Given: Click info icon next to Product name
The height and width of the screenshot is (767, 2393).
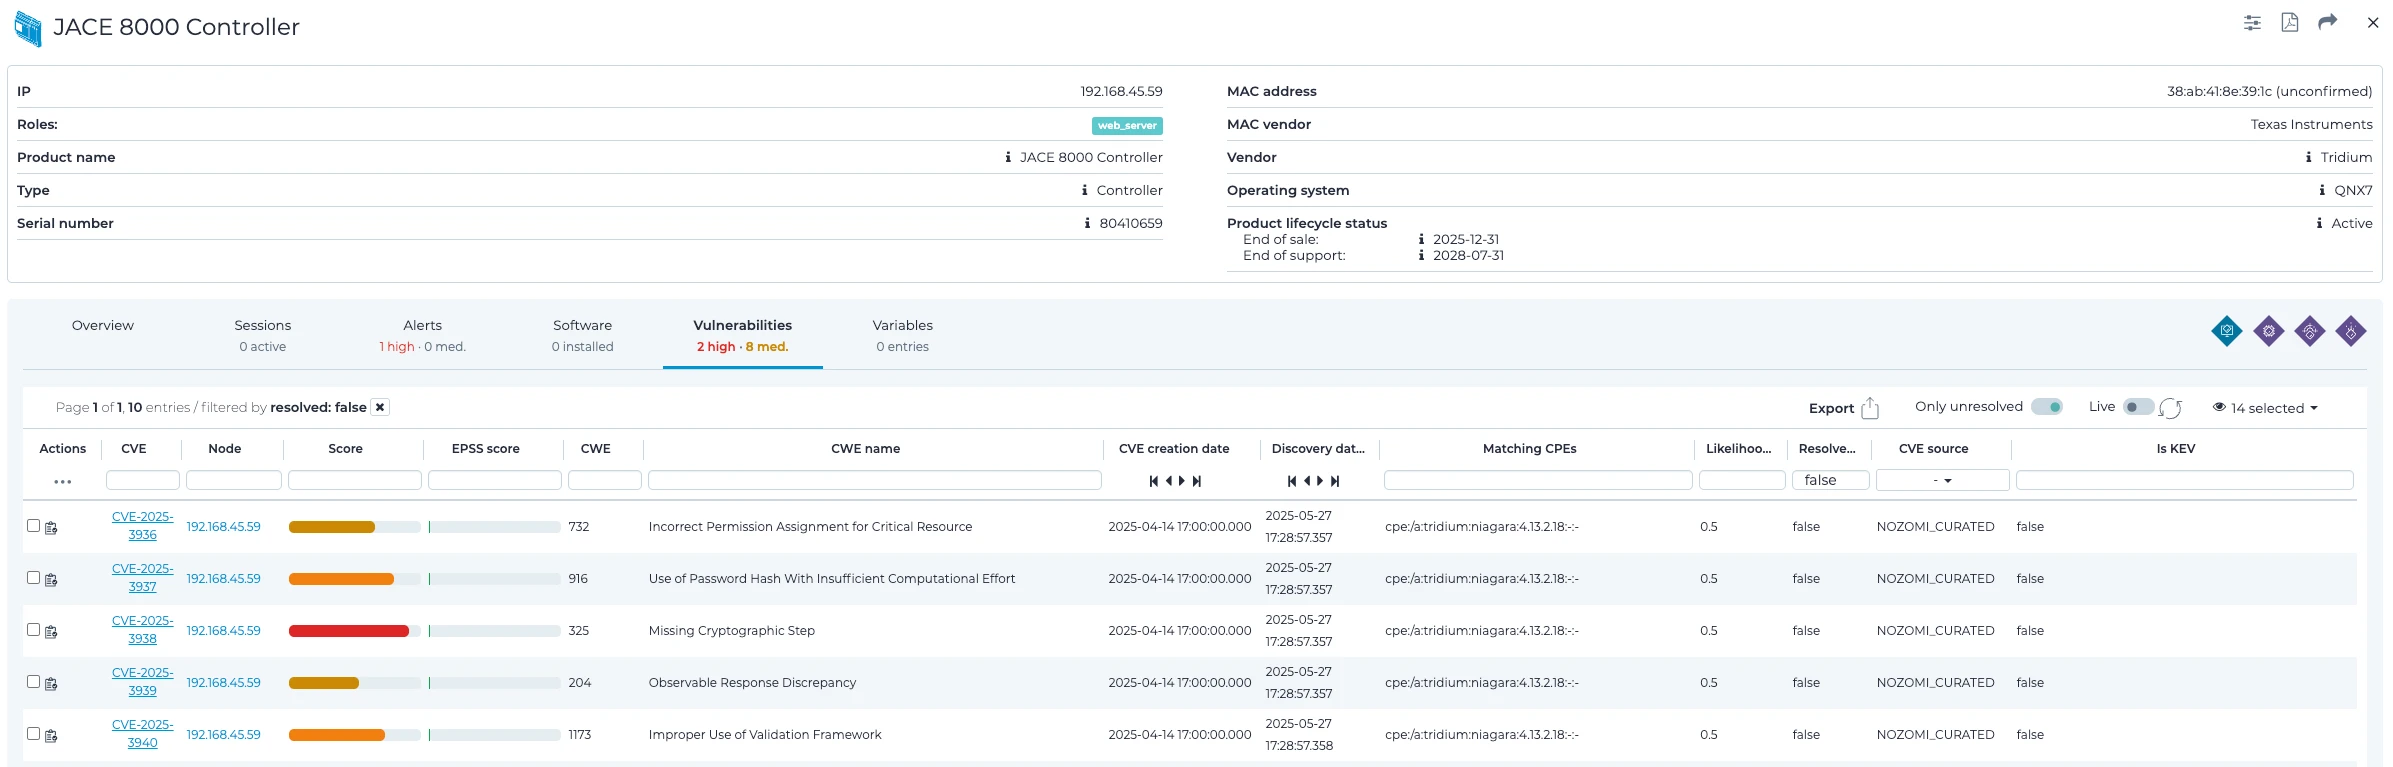Looking at the screenshot, I should (x=1008, y=157).
